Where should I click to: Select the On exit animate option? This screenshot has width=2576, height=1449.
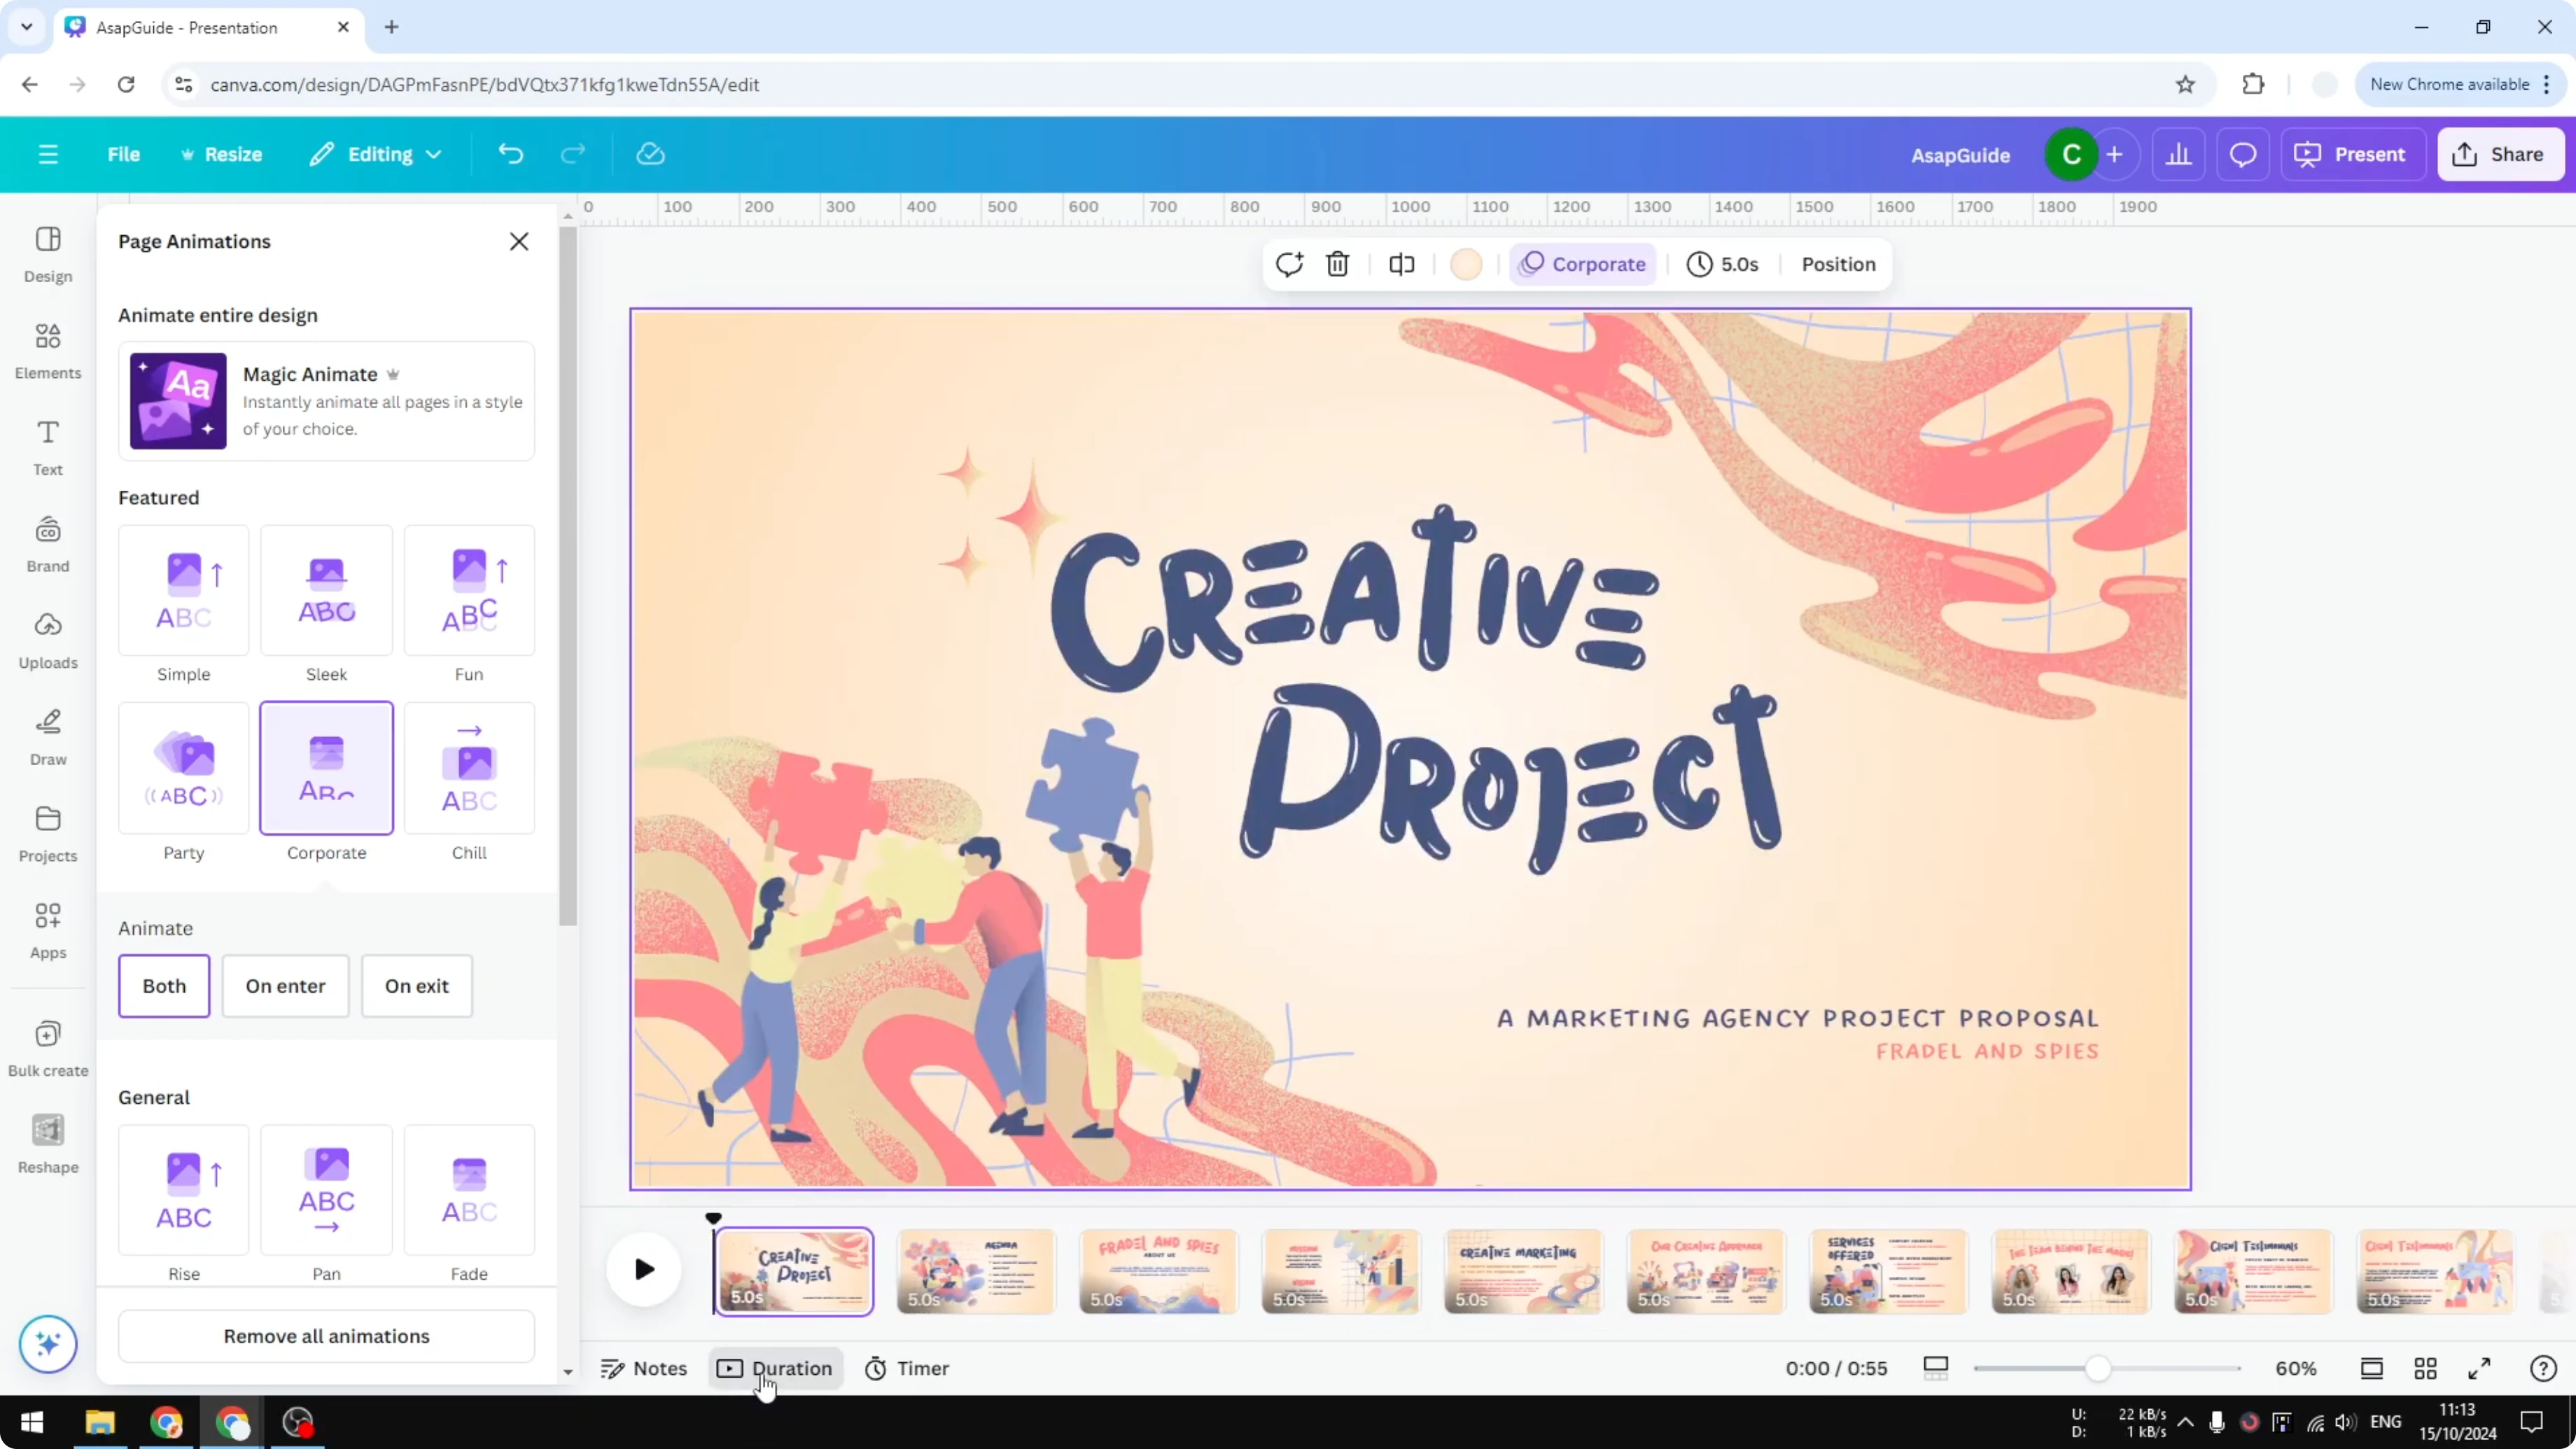[x=416, y=986]
